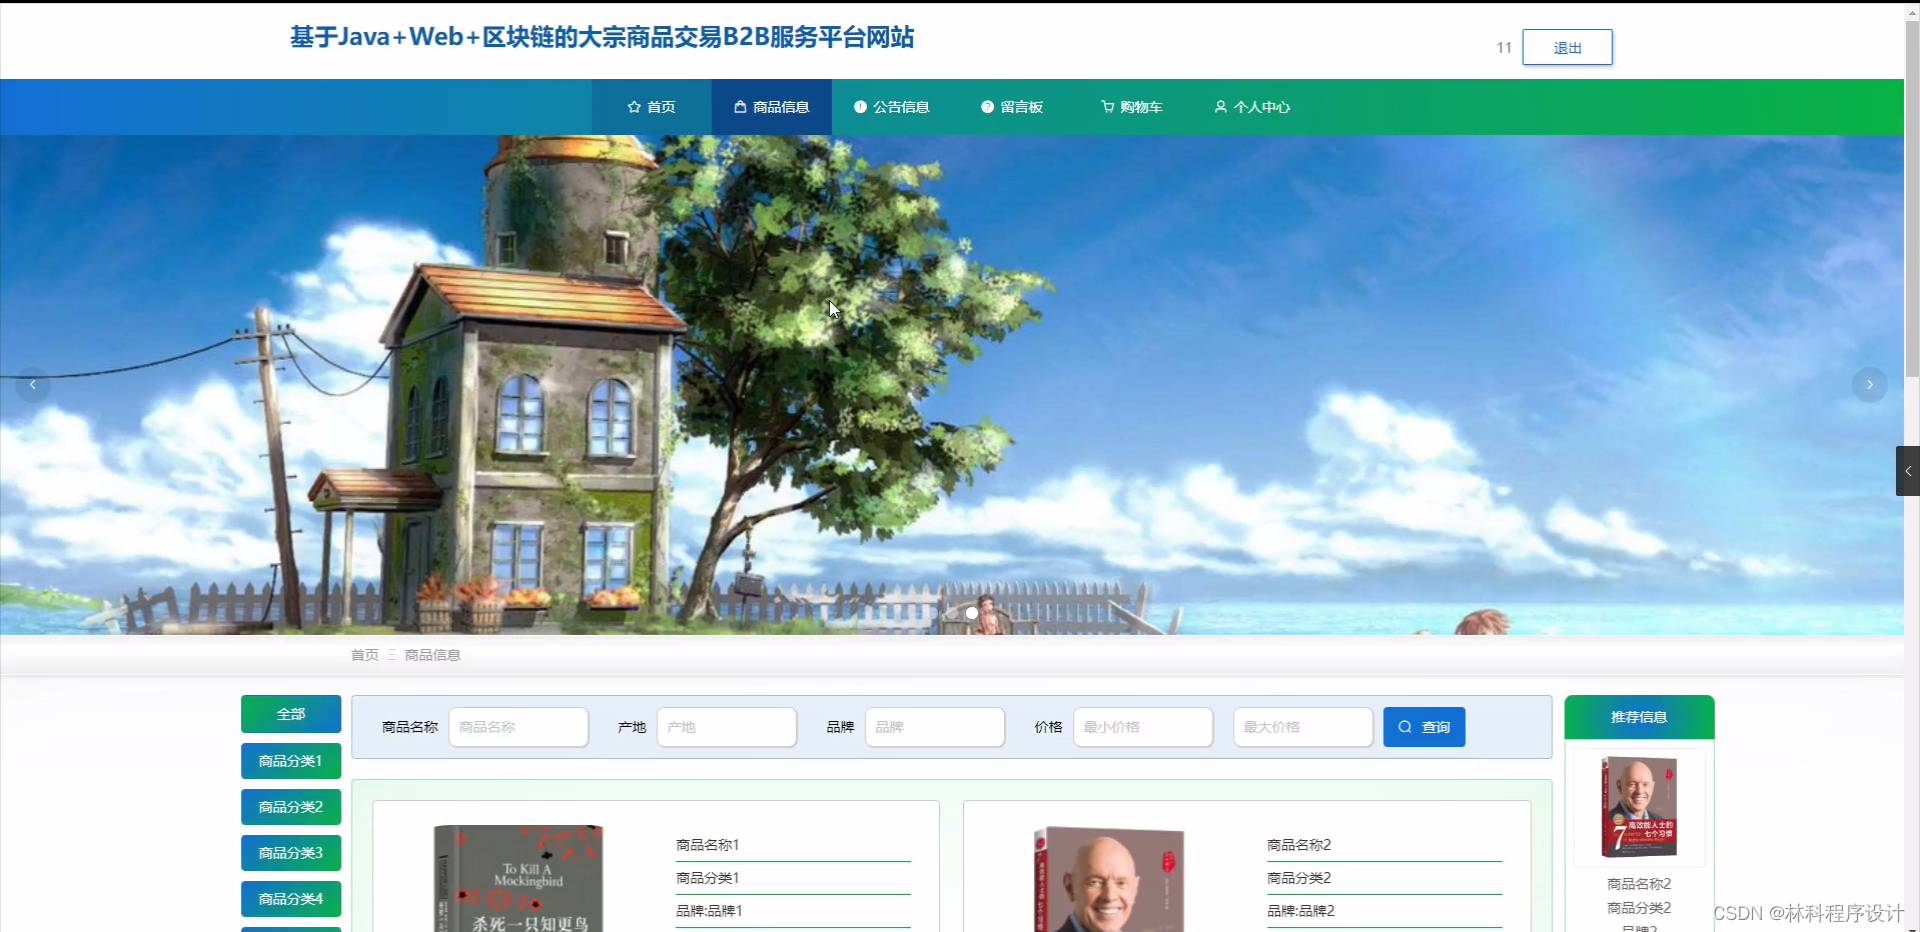Viewport: 1920px width, 932px height.
Task: Open the 留言板 nav tab
Action: point(1012,107)
